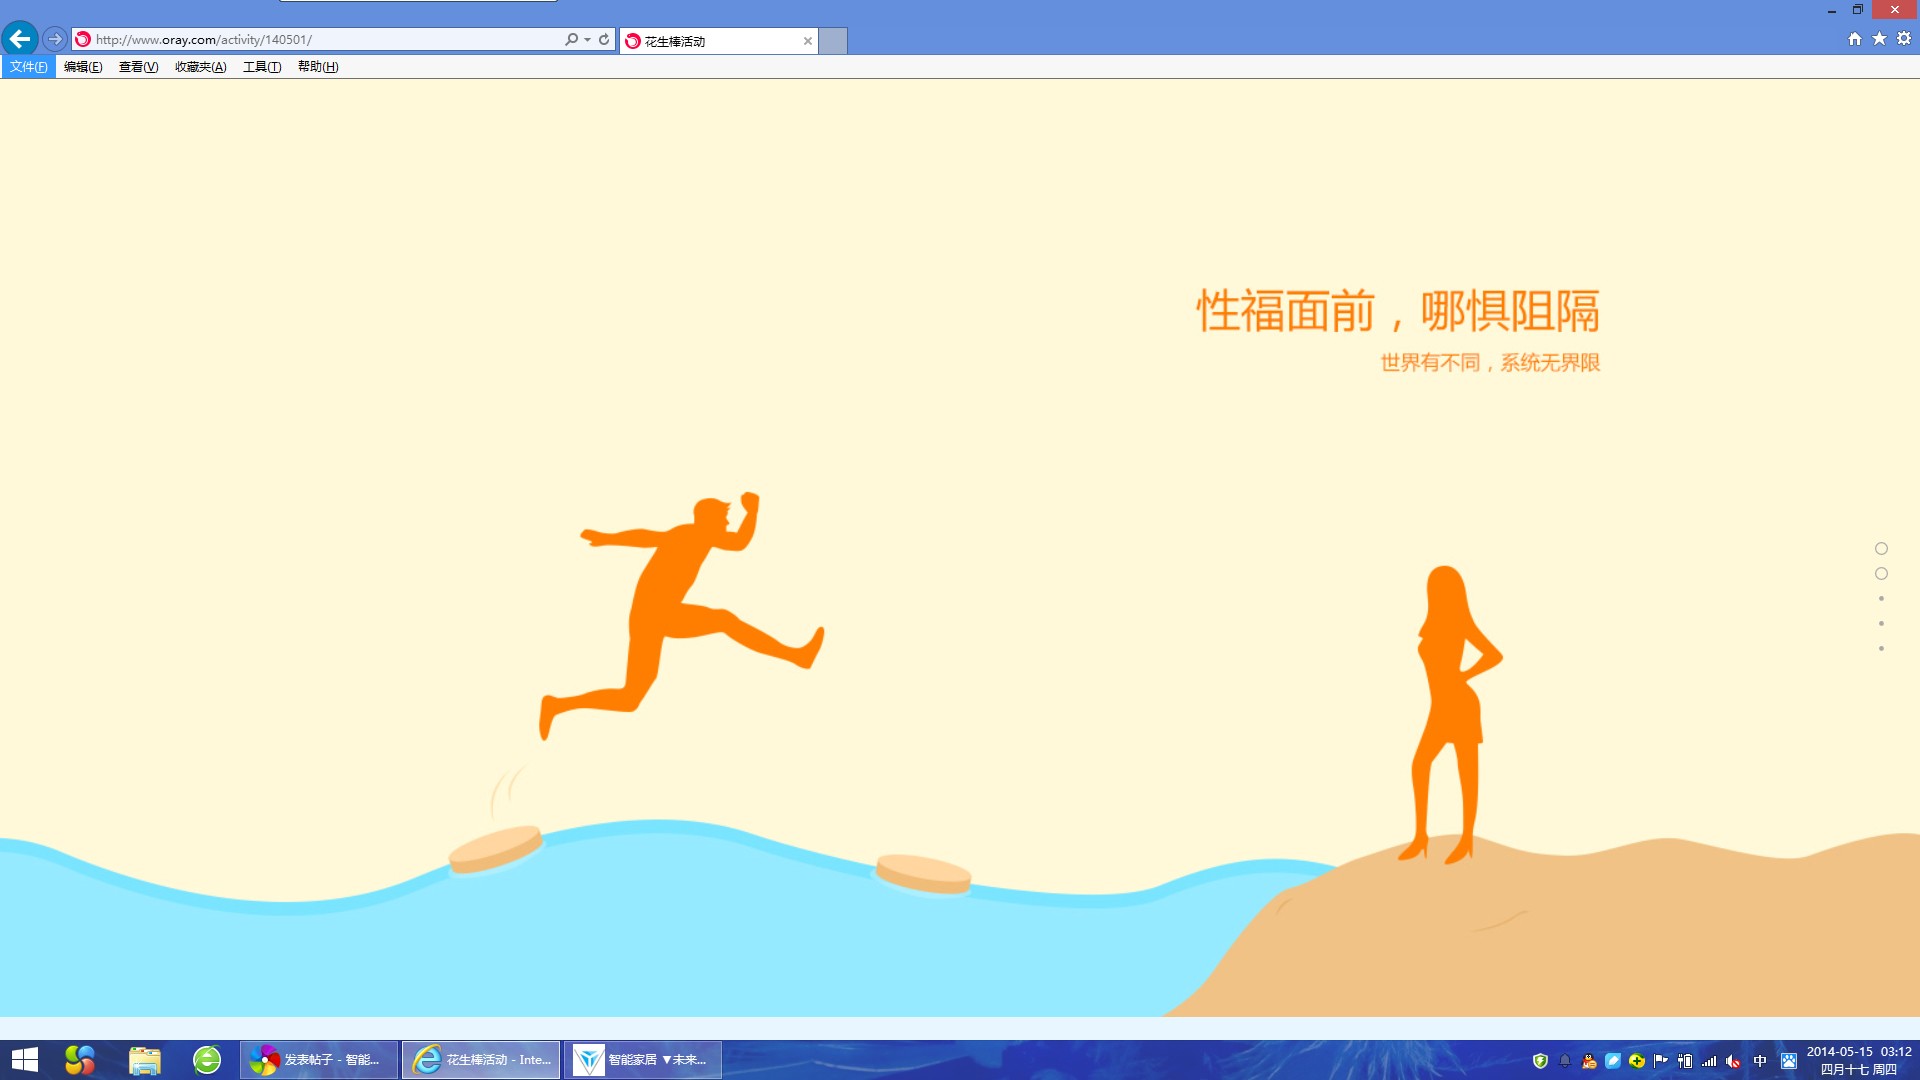Select the first slide navigation dot
Screen dimensions: 1920x1080
pos(1881,548)
